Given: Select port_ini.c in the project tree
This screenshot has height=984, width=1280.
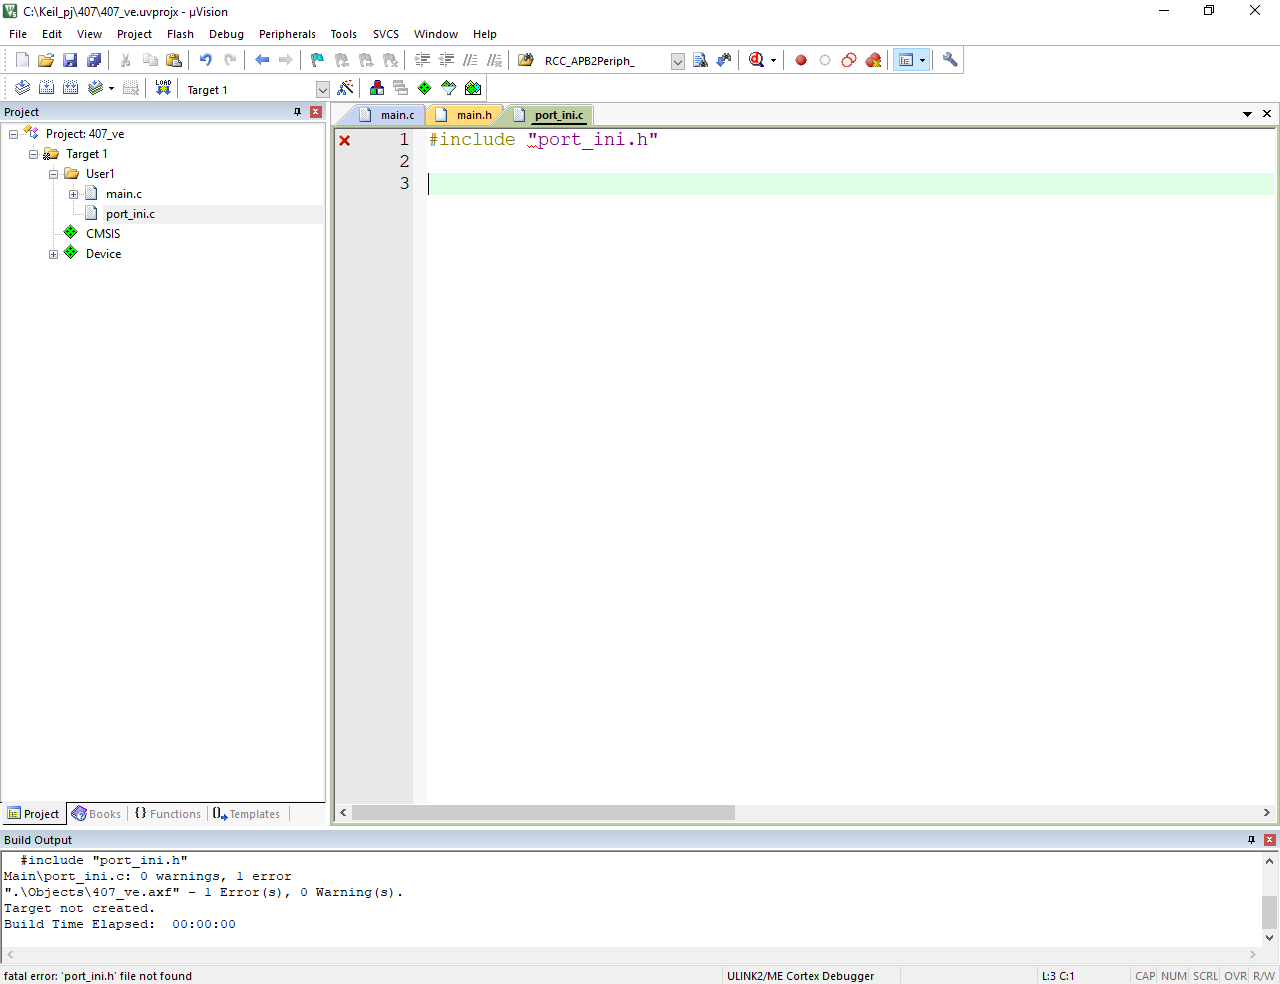Looking at the screenshot, I should click(130, 214).
